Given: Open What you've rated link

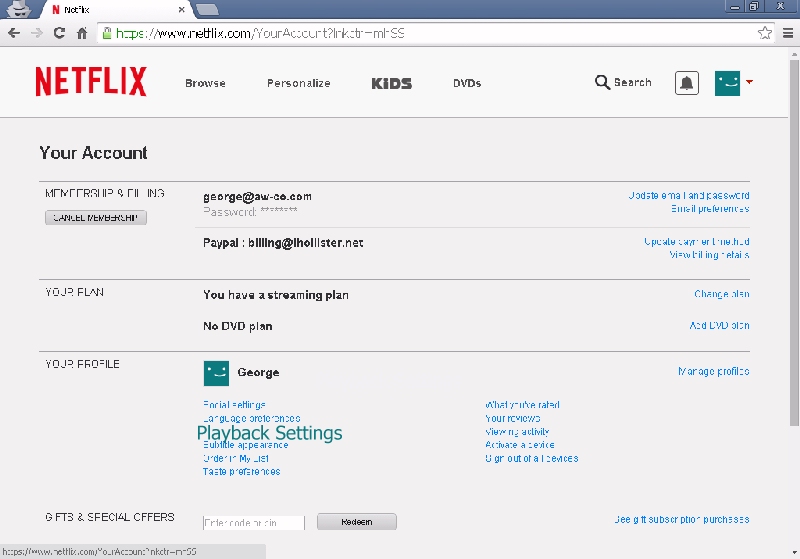Looking at the screenshot, I should click(x=522, y=405).
